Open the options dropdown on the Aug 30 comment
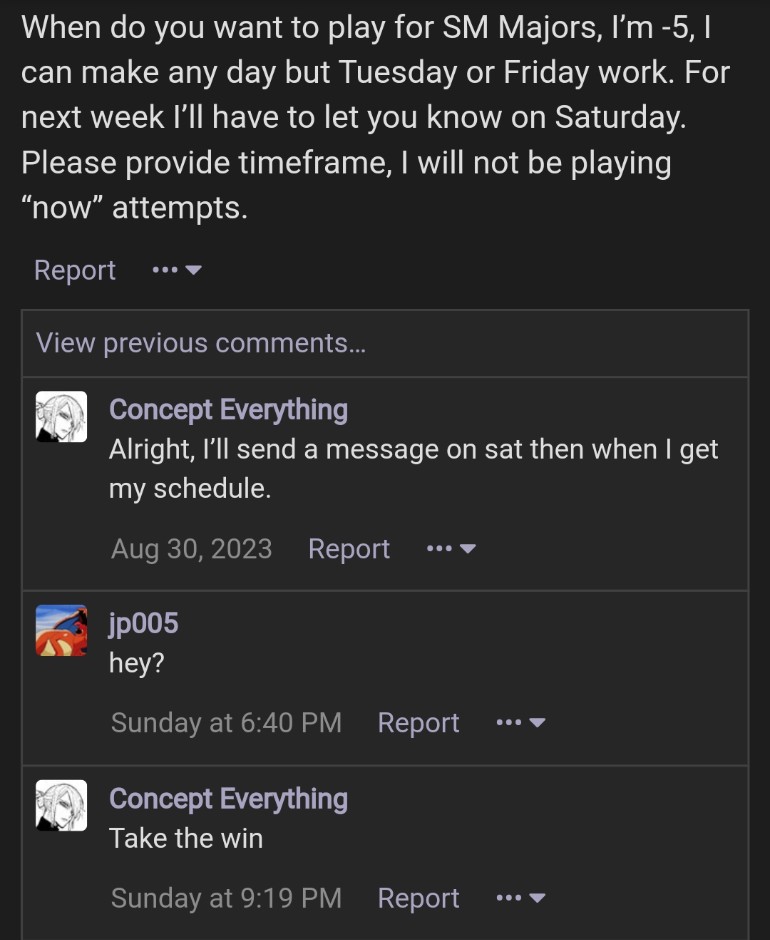770x940 pixels. (x=451, y=549)
